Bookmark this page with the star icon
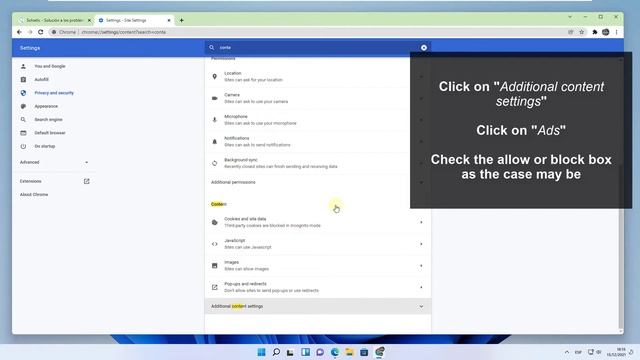640x360 pixels. 582,32
